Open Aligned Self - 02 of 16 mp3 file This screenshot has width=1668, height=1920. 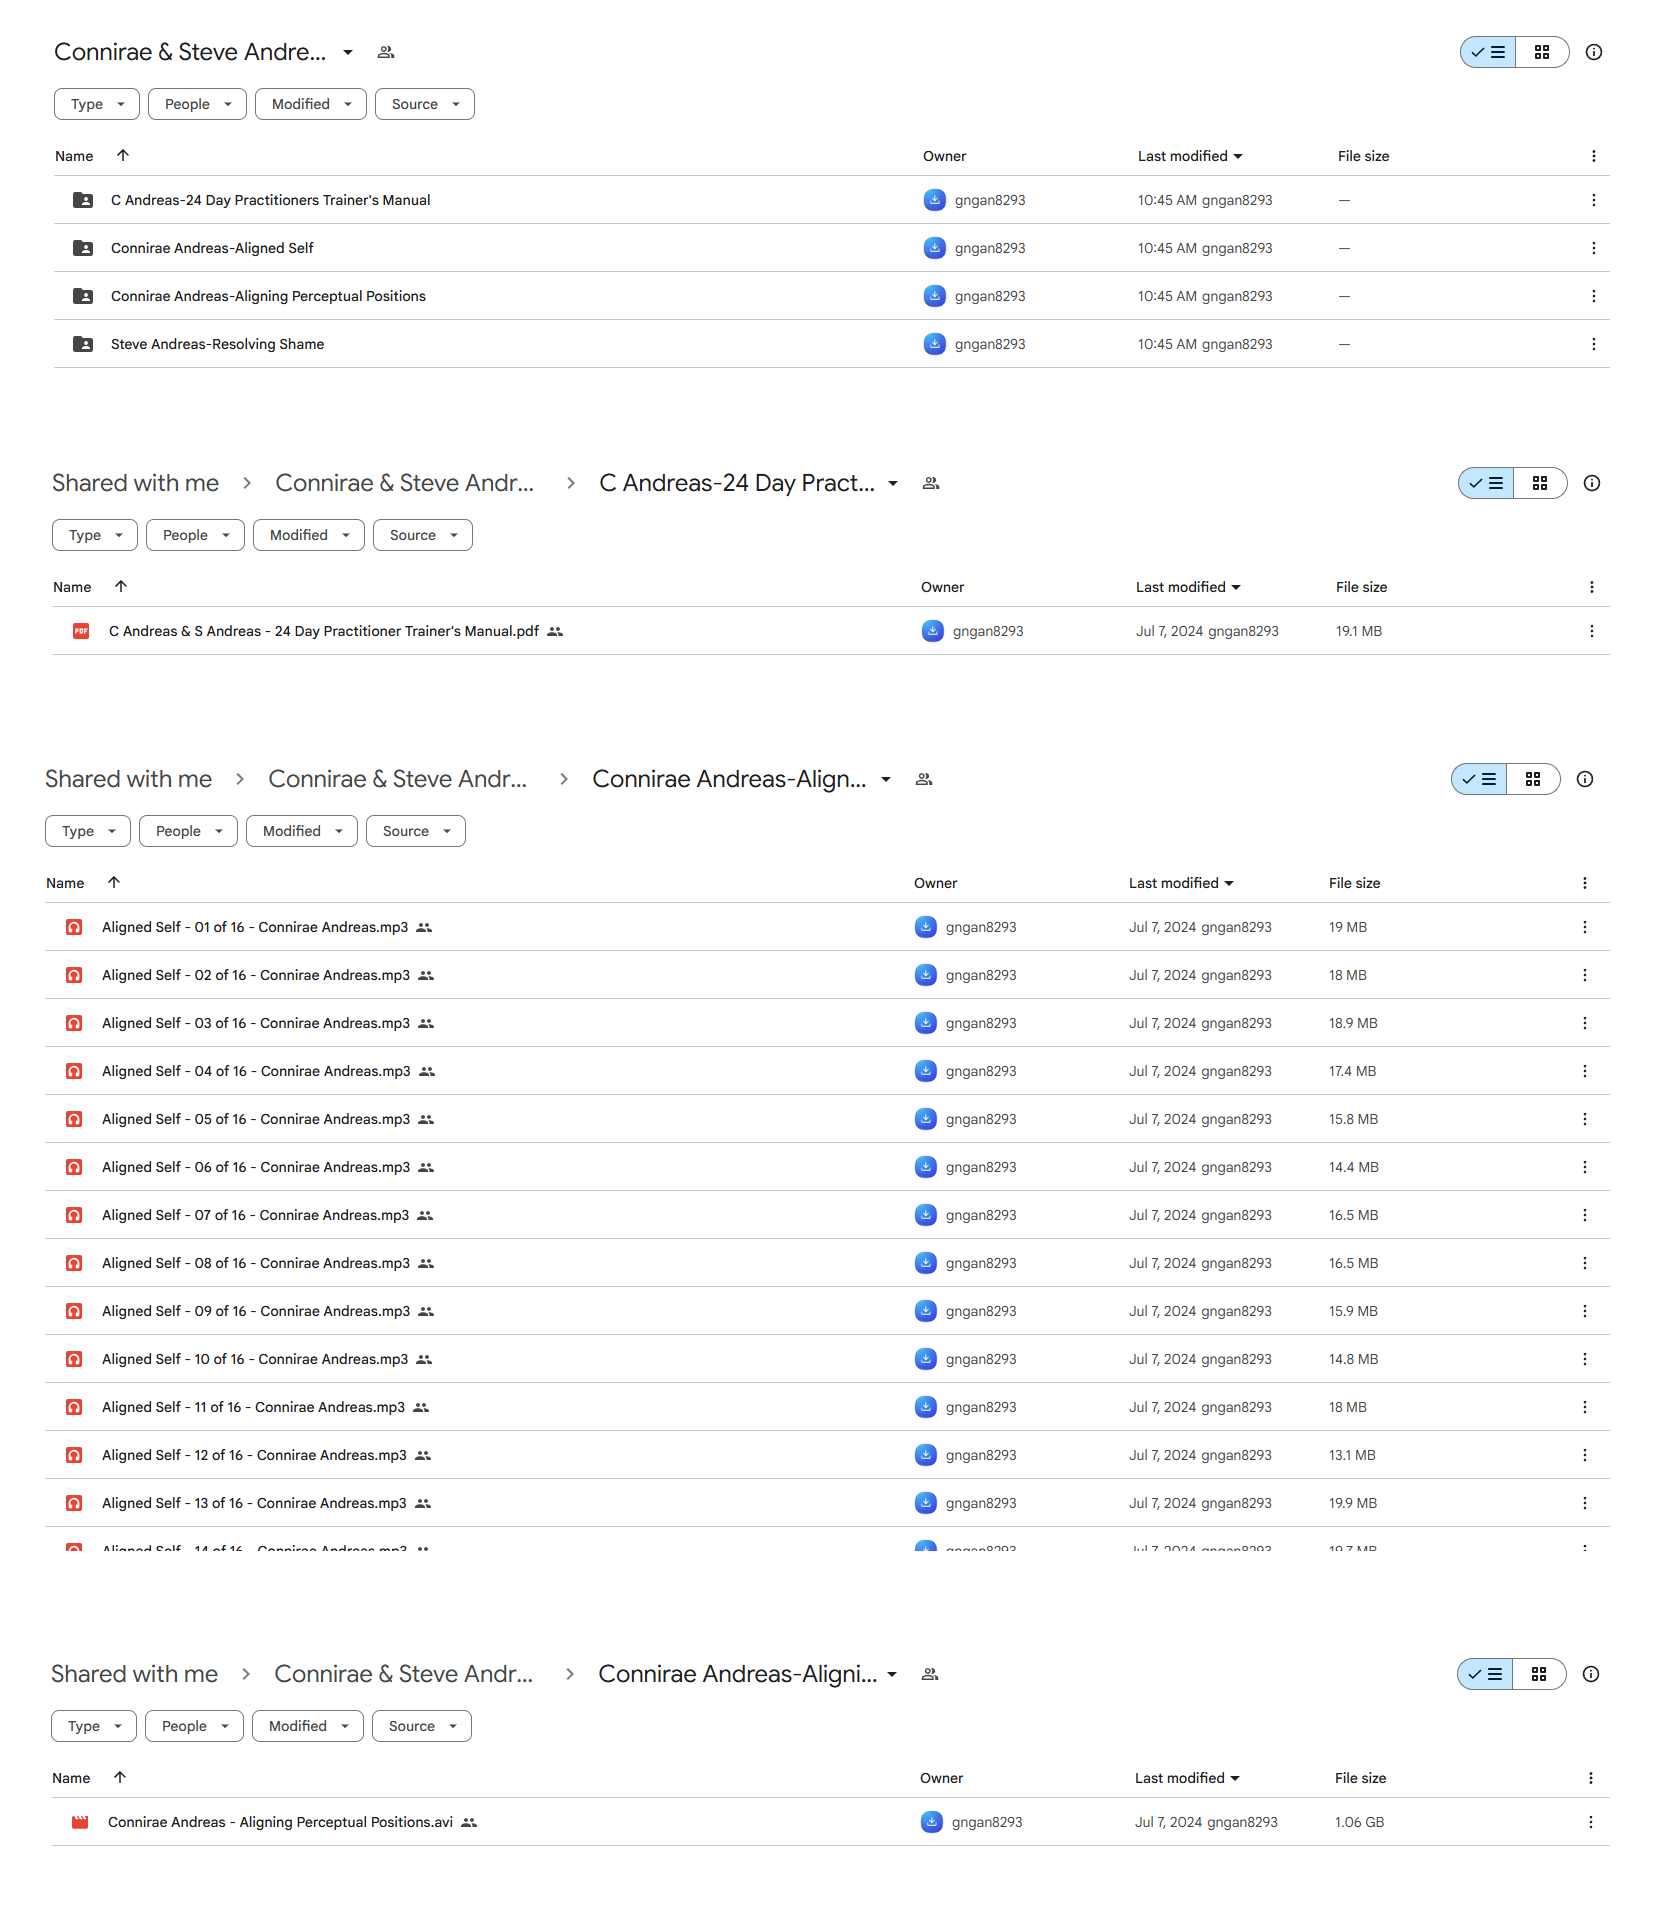click(x=256, y=975)
